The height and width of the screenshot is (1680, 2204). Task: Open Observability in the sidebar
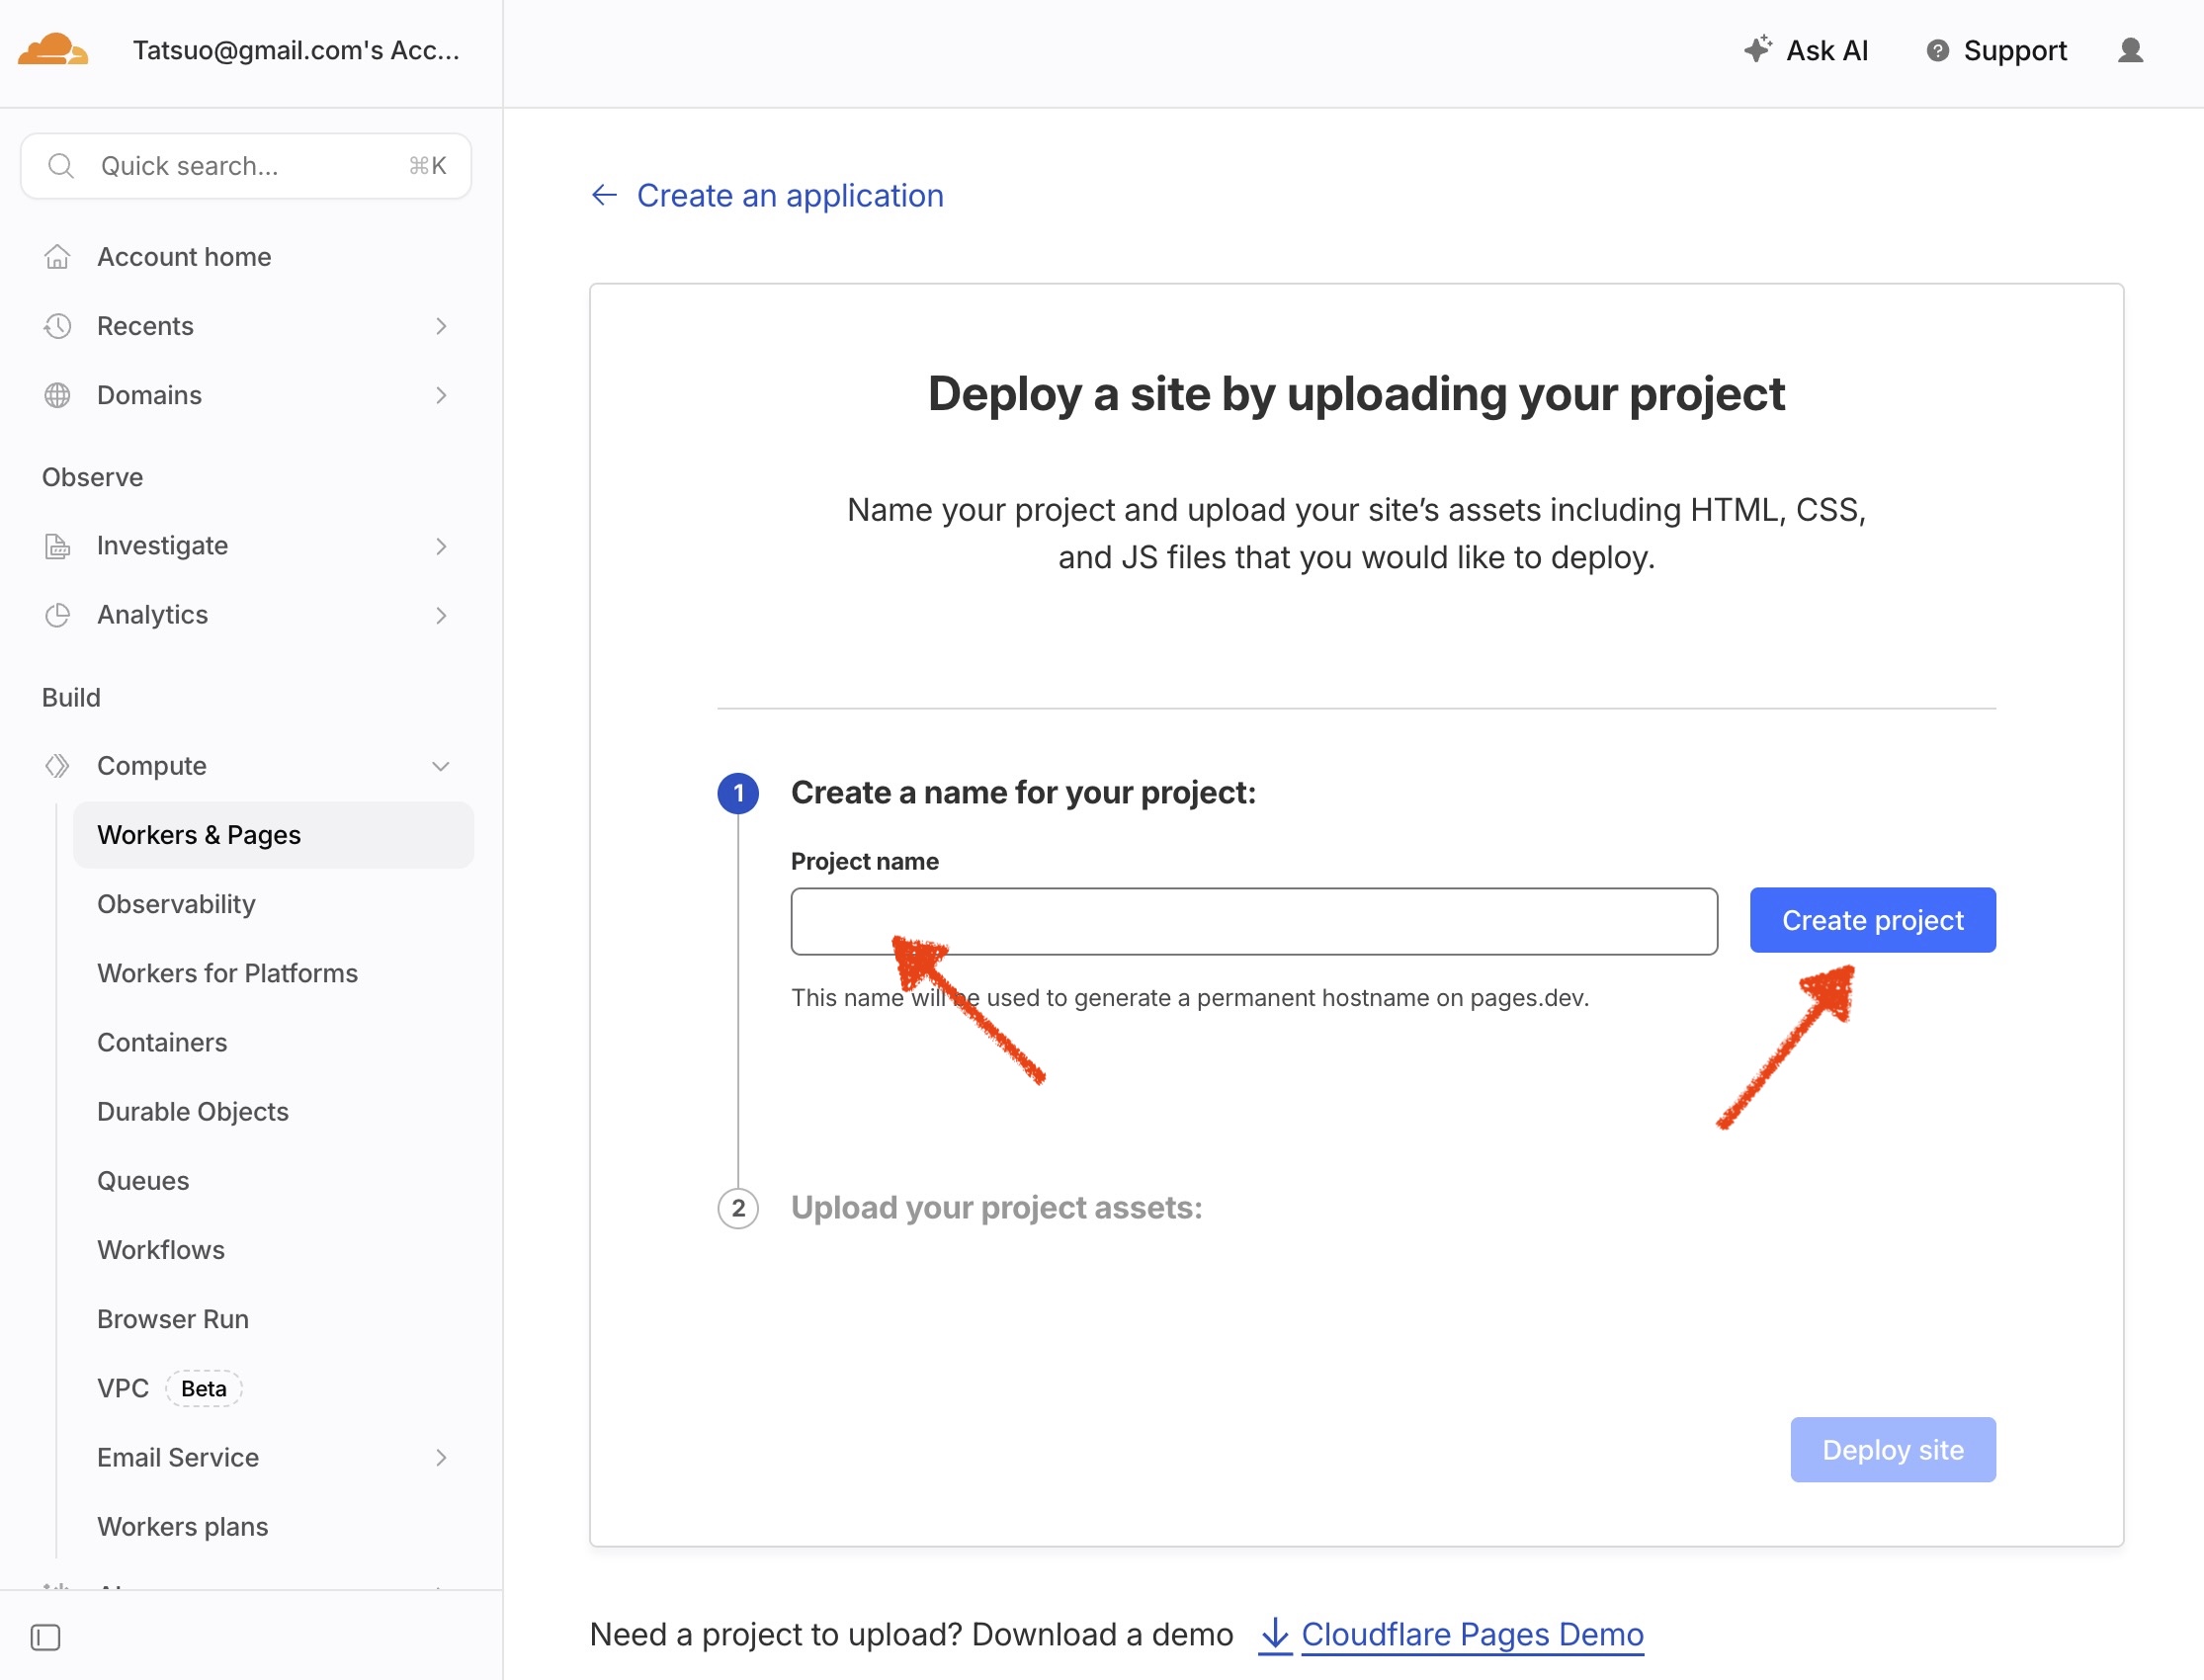click(176, 904)
